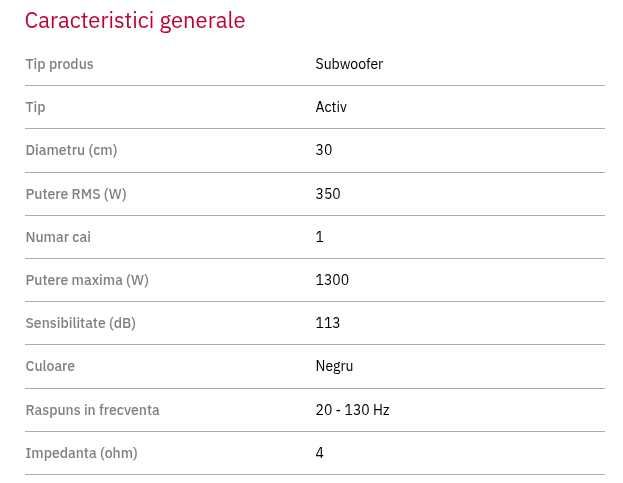Click the "Caracteristici generale" heading
Viewport: 623px width, 483px height.
[135, 20]
